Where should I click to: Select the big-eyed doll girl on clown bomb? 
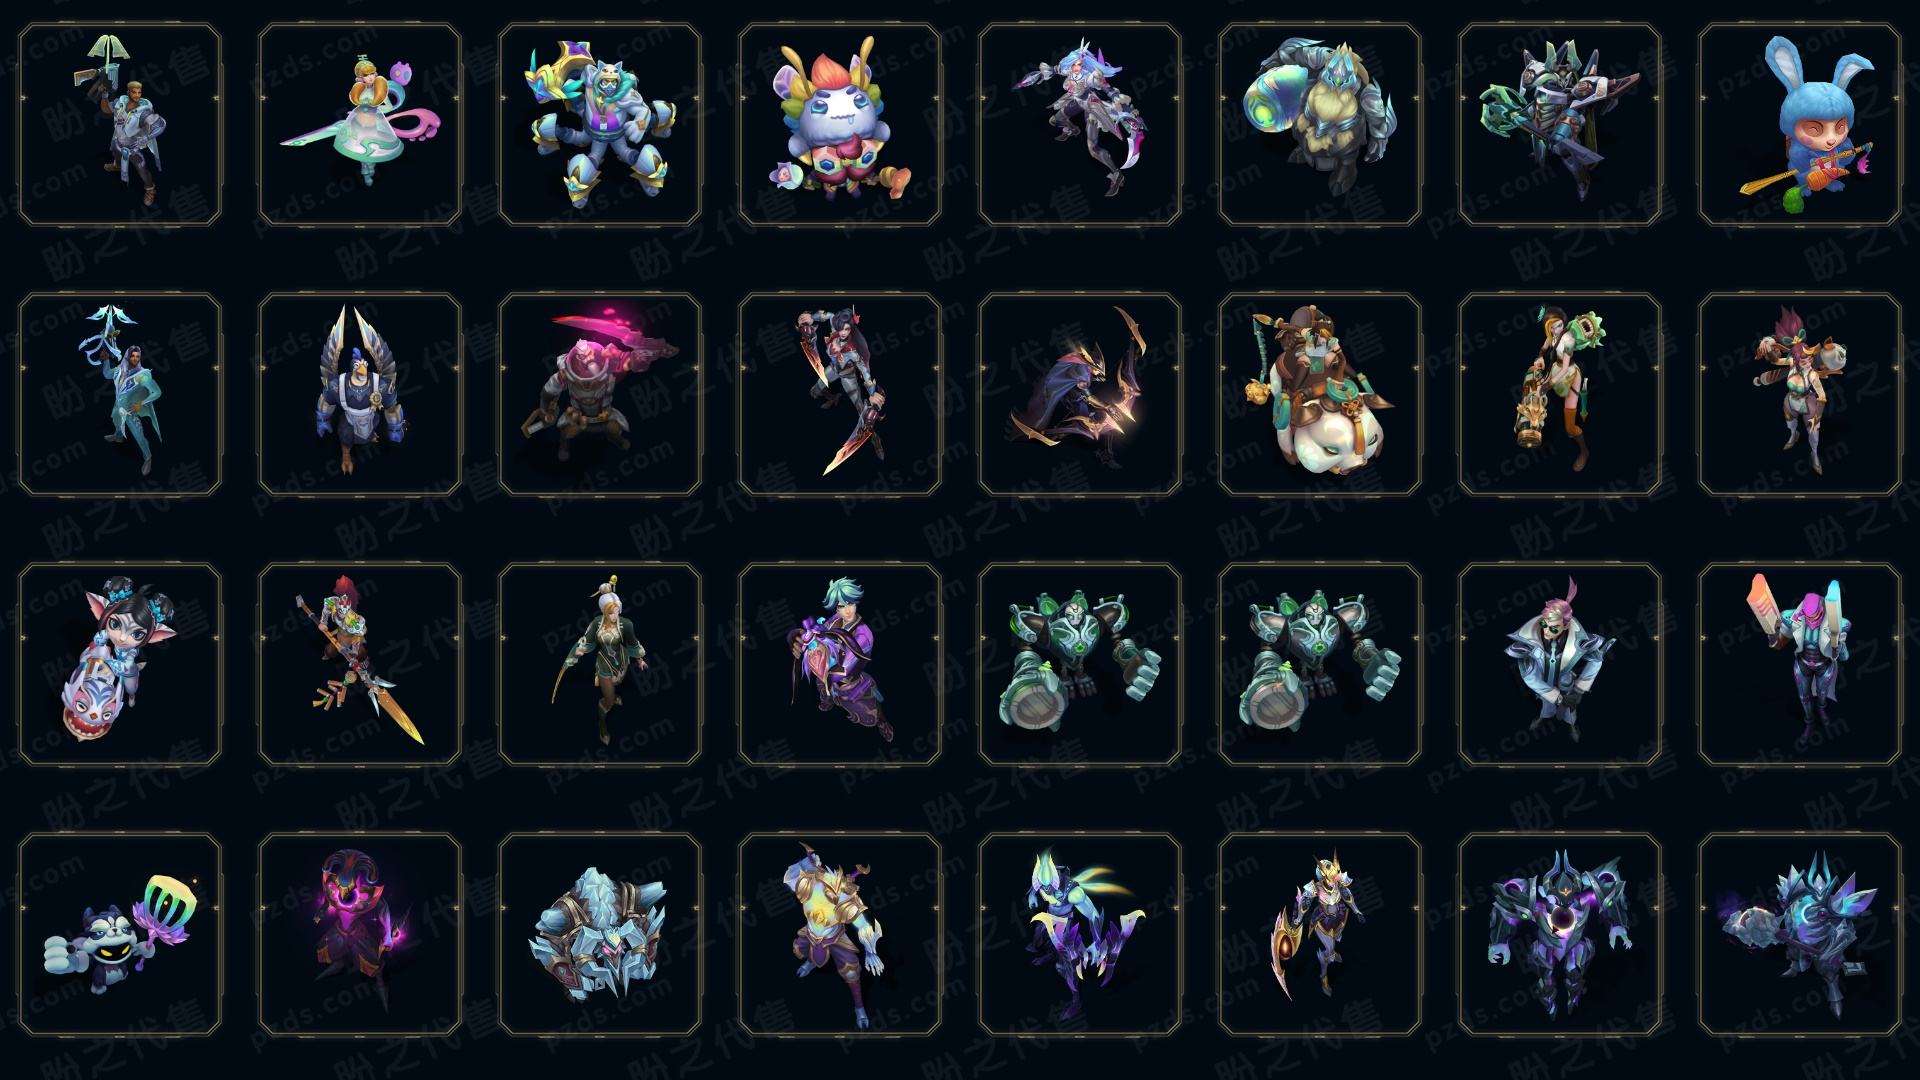click(119, 664)
